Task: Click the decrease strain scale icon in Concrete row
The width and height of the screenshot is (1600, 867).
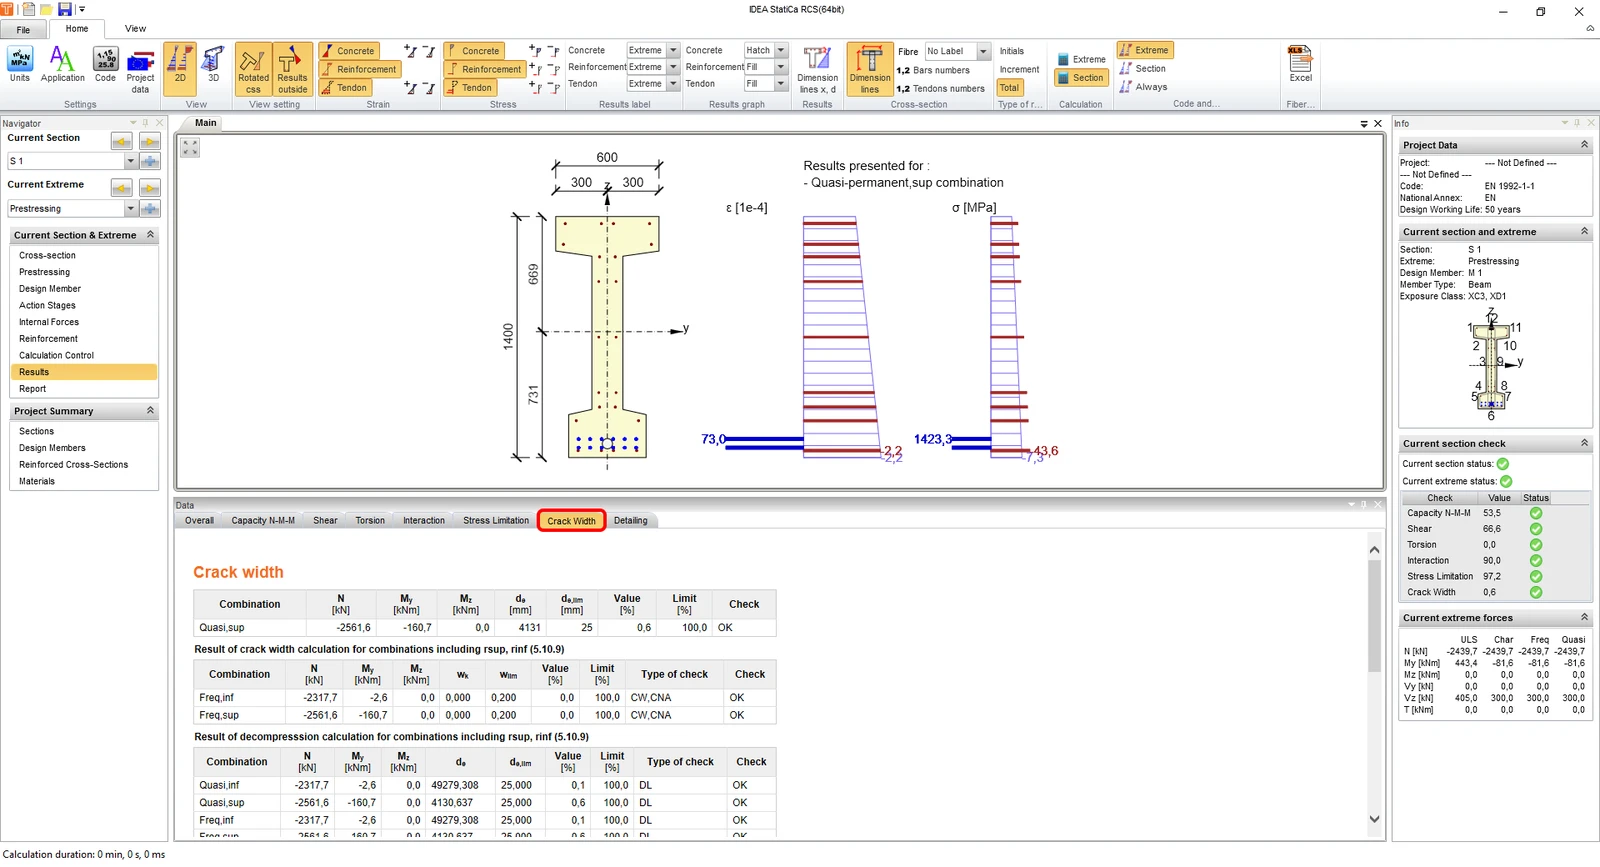Action: (428, 50)
